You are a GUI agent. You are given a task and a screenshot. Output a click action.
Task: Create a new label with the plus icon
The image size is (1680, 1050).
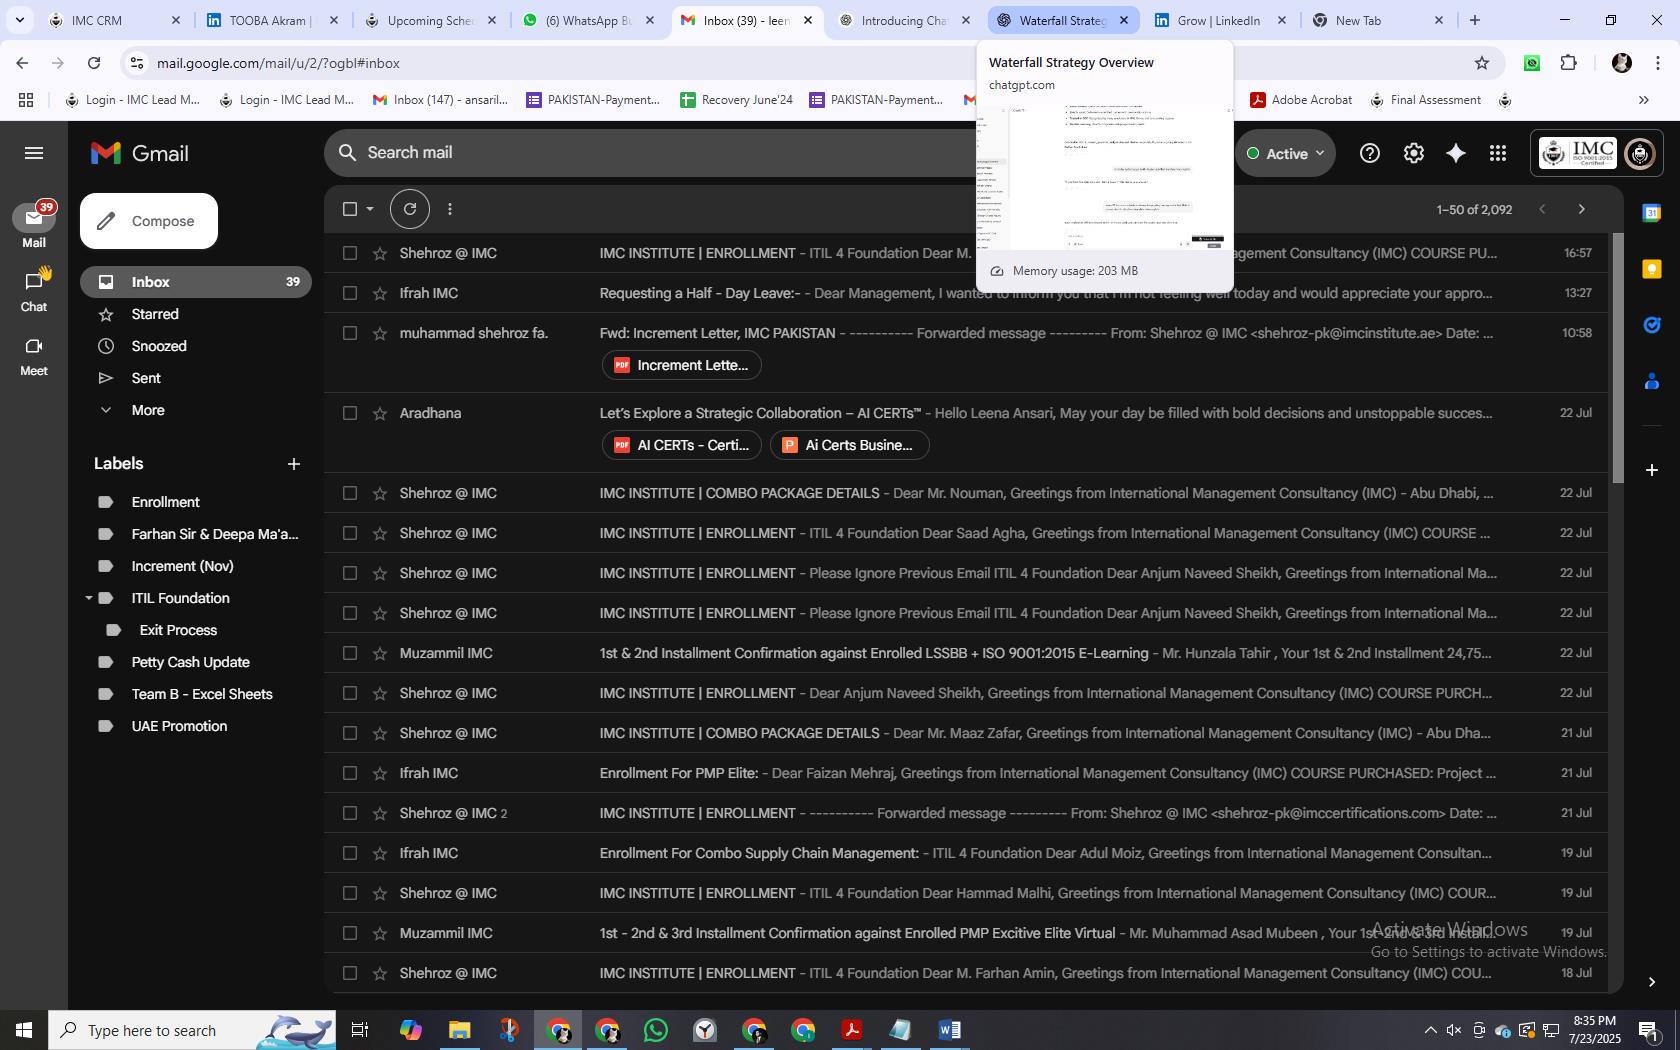[x=293, y=464]
